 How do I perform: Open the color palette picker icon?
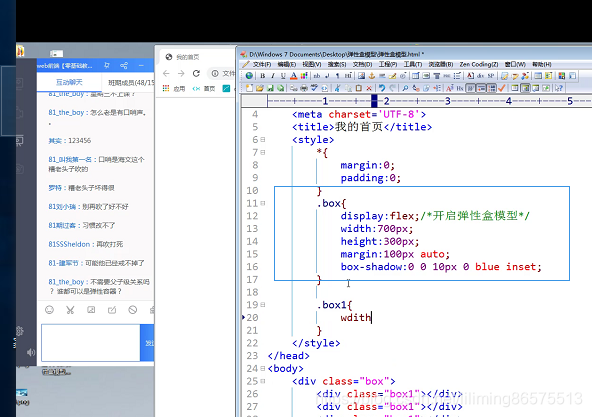point(304,76)
